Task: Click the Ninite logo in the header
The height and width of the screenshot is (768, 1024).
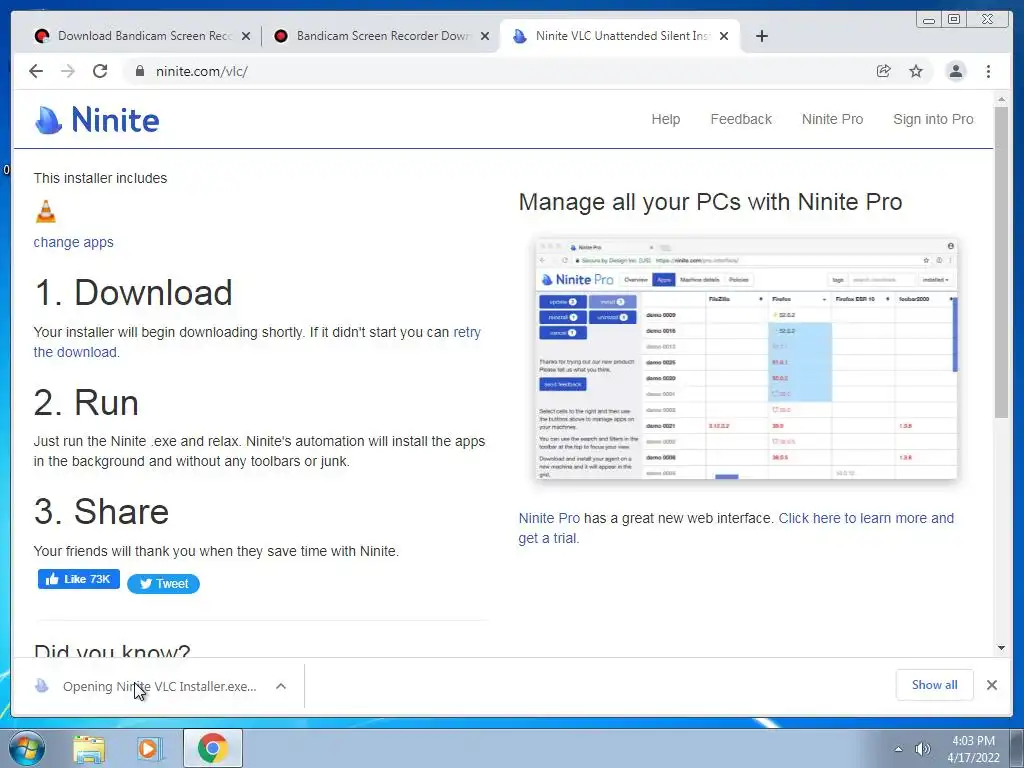Action: (97, 120)
